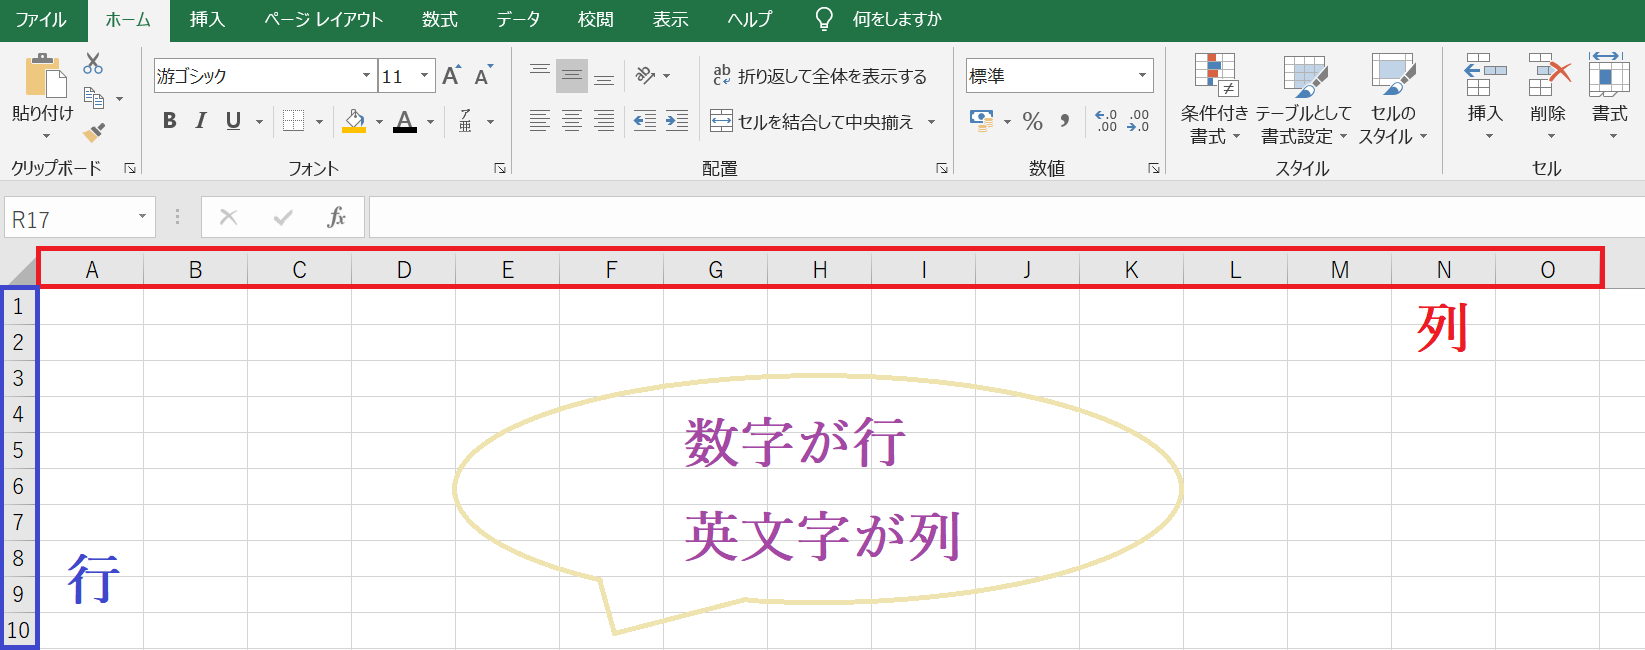This screenshot has width=1645, height=650.
Task: Select row header 5
Action: tap(18, 450)
